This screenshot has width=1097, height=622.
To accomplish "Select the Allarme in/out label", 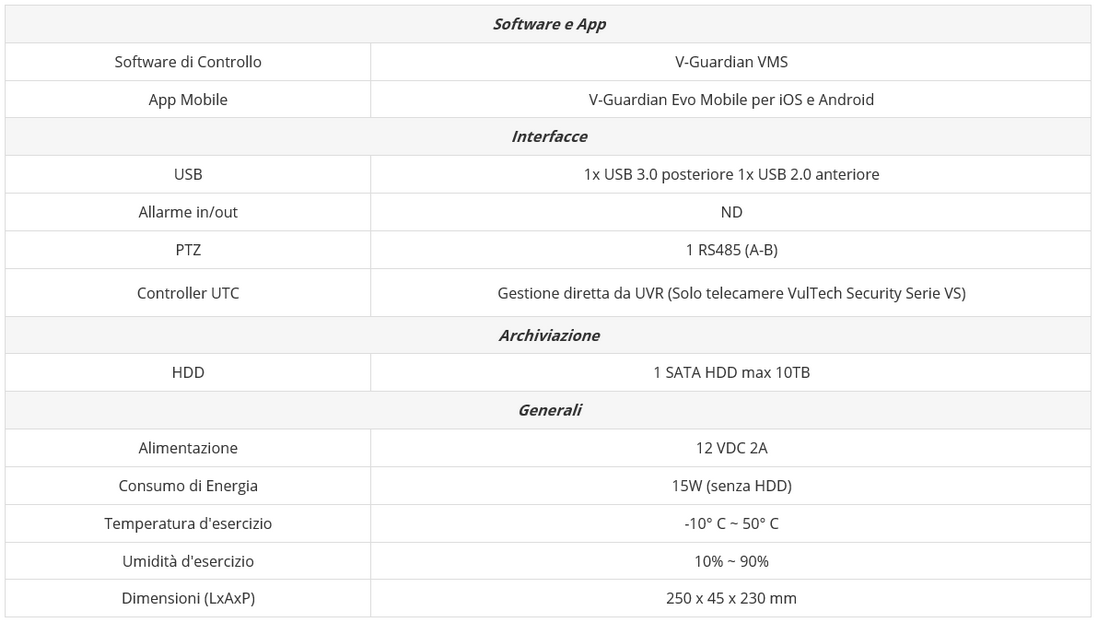I will [x=188, y=212].
